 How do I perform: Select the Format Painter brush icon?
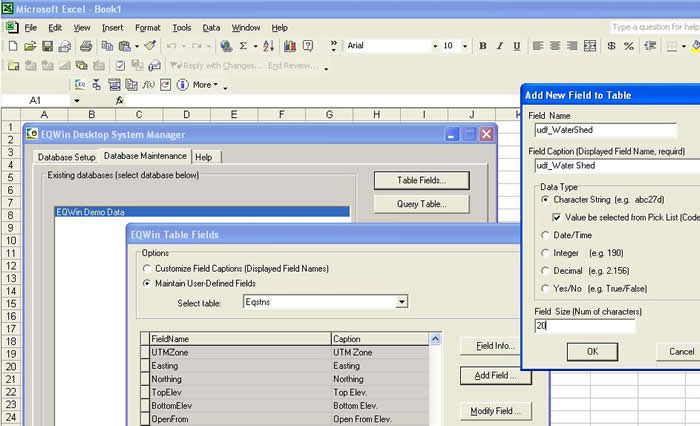click(150, 46)
